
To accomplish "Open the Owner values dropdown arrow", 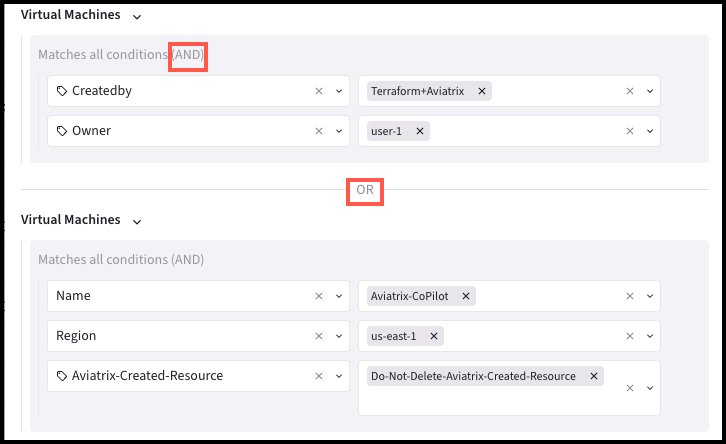I will [x=650, y=131].
